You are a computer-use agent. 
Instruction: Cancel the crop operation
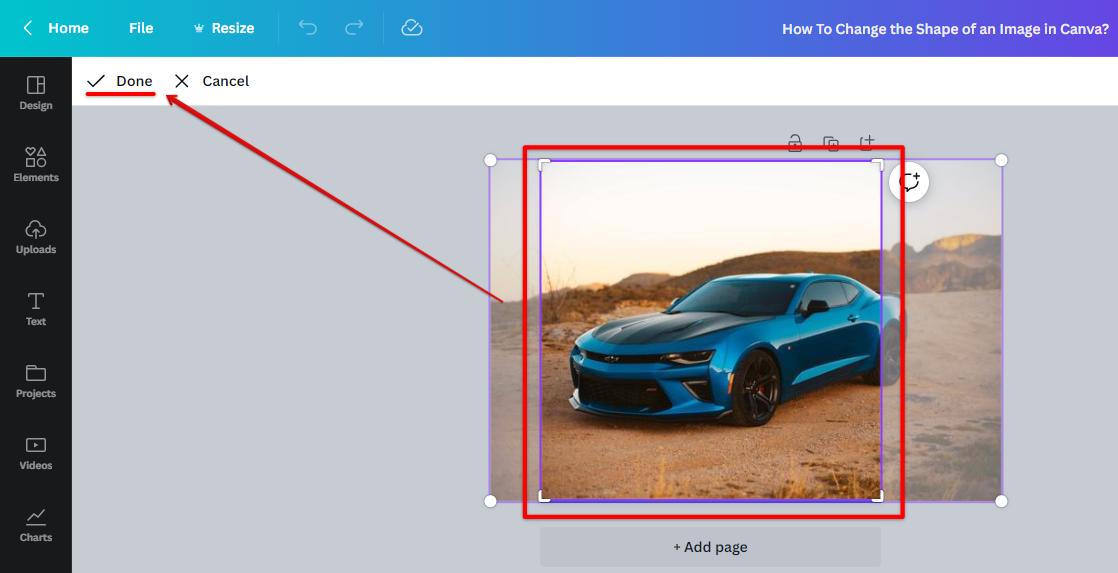point(212,81)
